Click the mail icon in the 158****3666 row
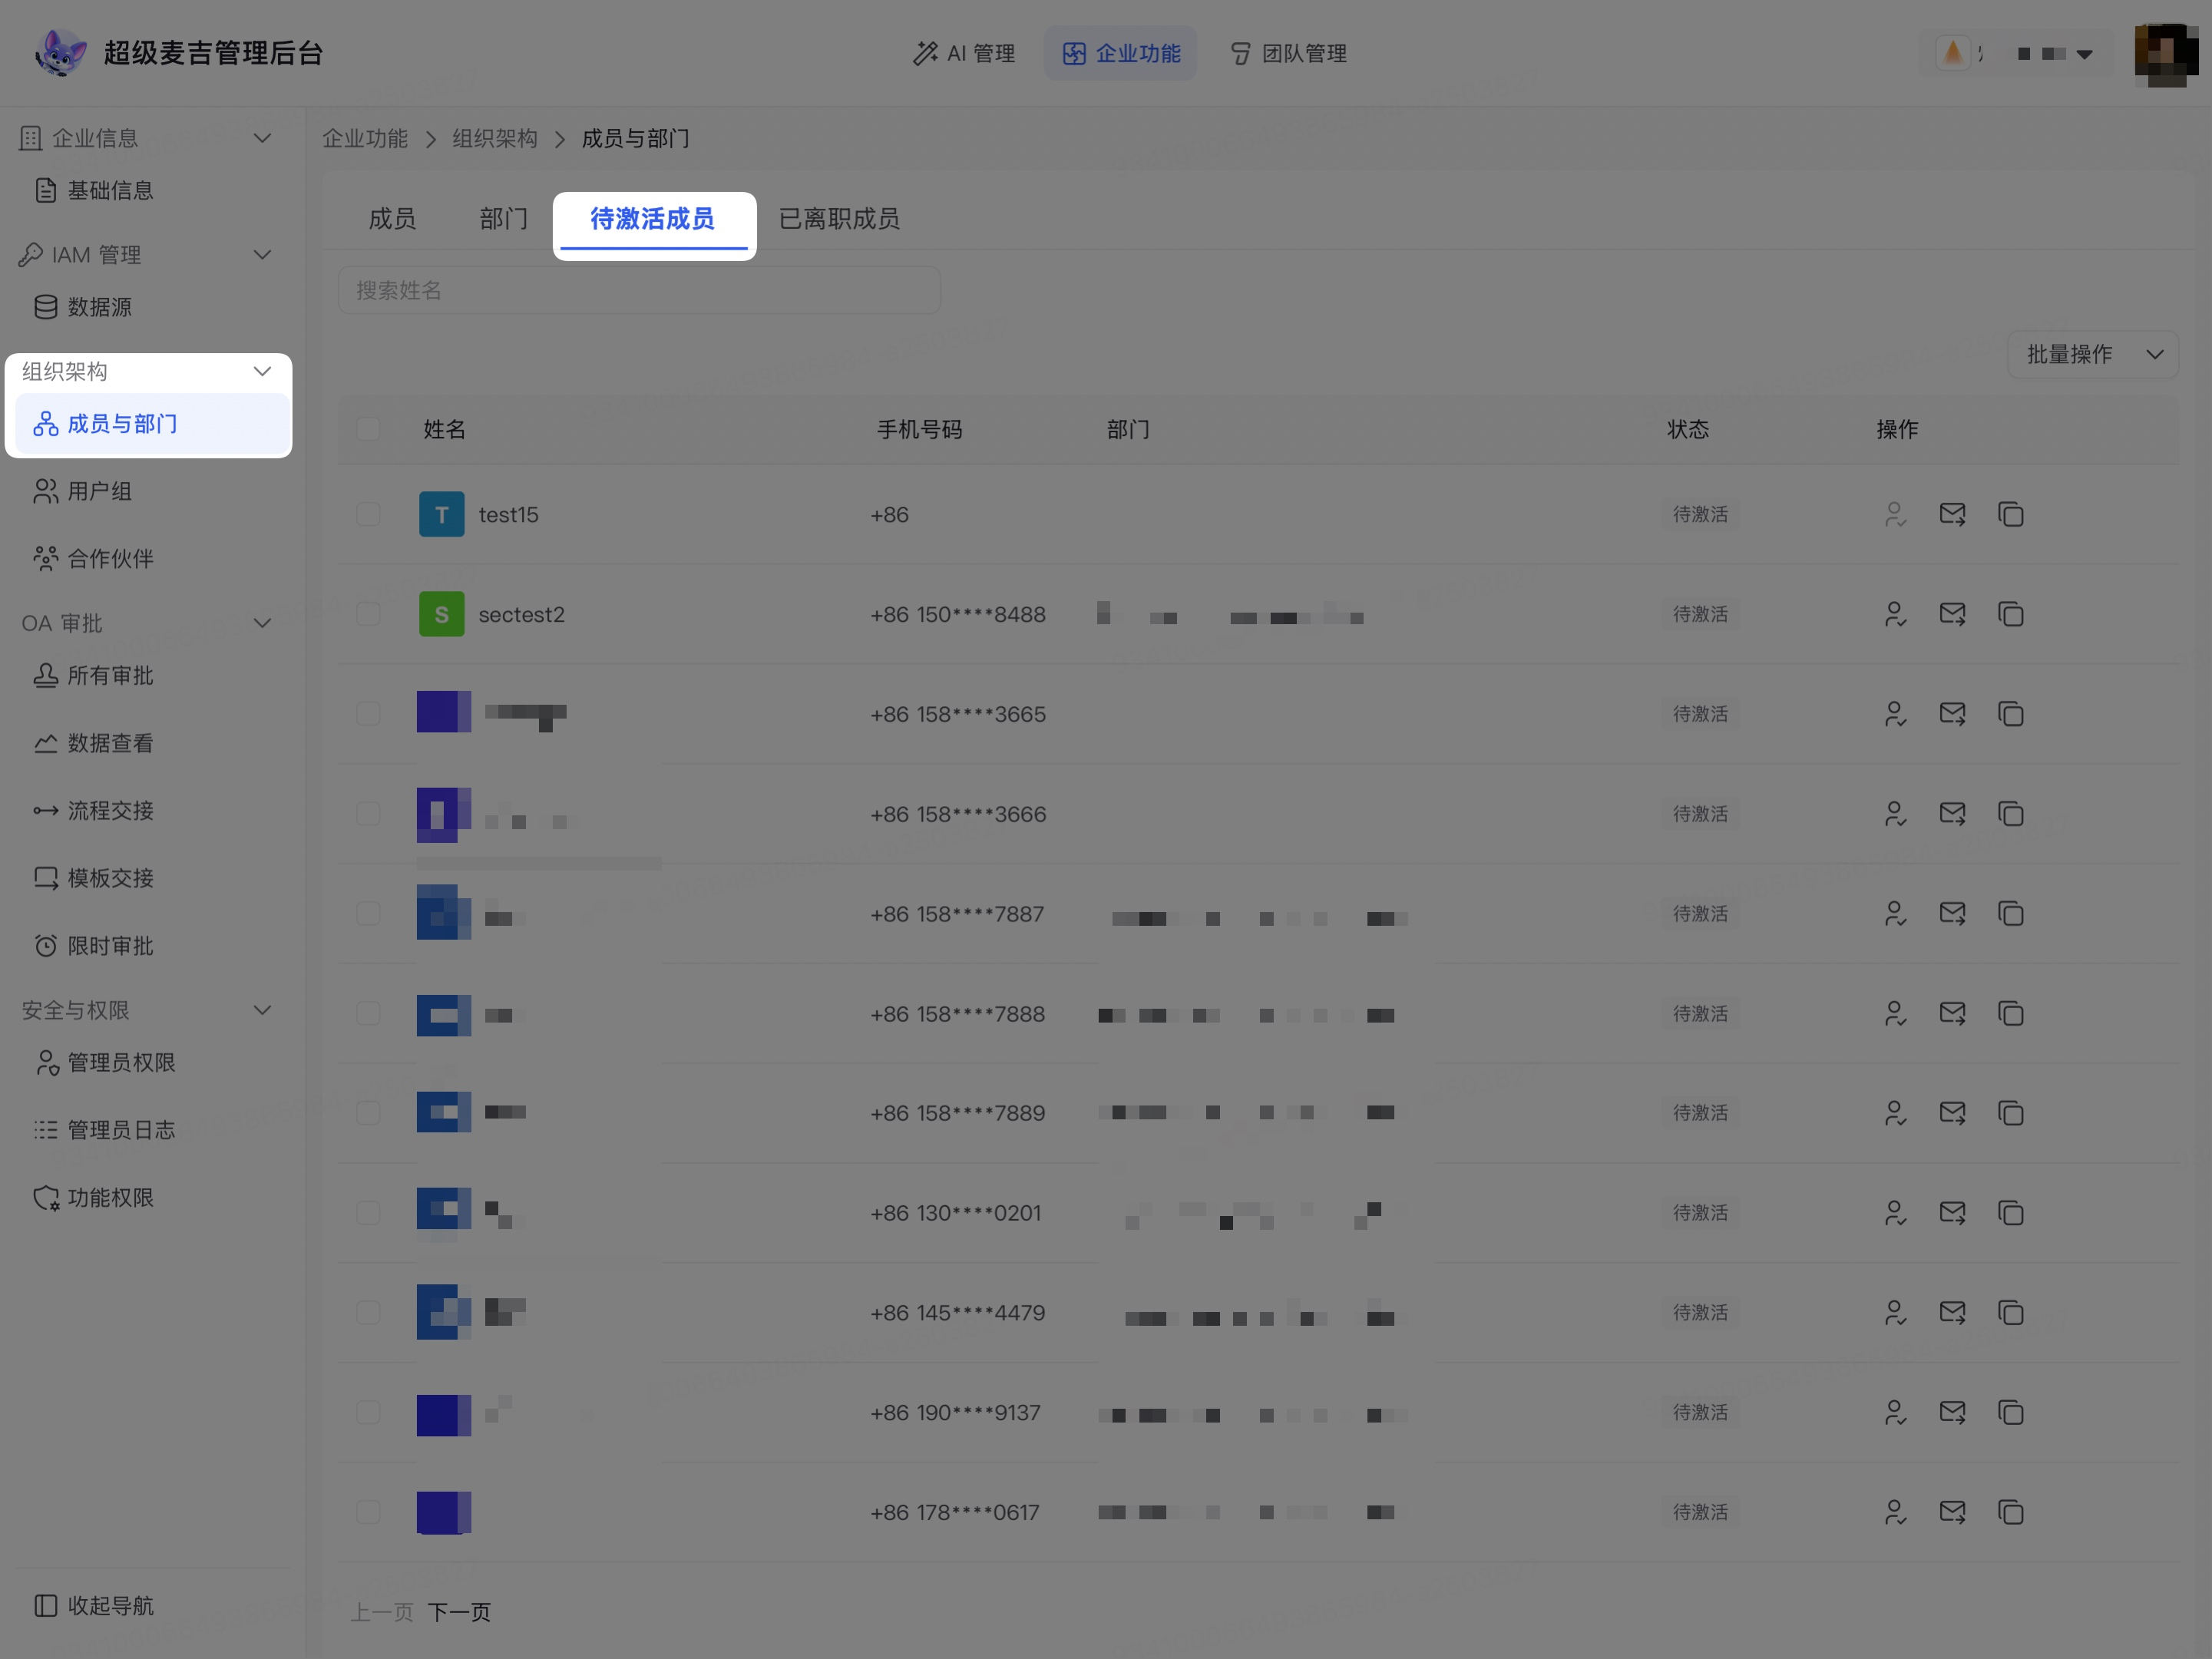This screenshot has width=2212, height=1659. point(1952,814)
